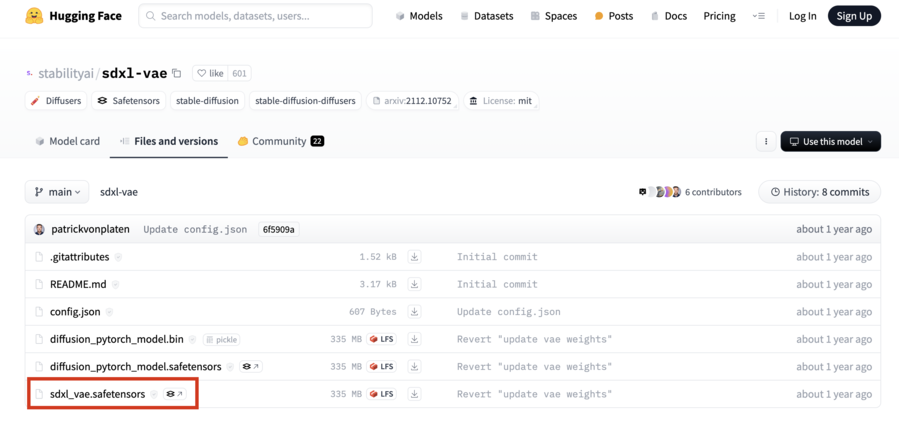This screenshot has width=899, height=432.
Task: Open LFS badge for diffusion_pytorch_model.safetensors
Action: pos(381,367)
